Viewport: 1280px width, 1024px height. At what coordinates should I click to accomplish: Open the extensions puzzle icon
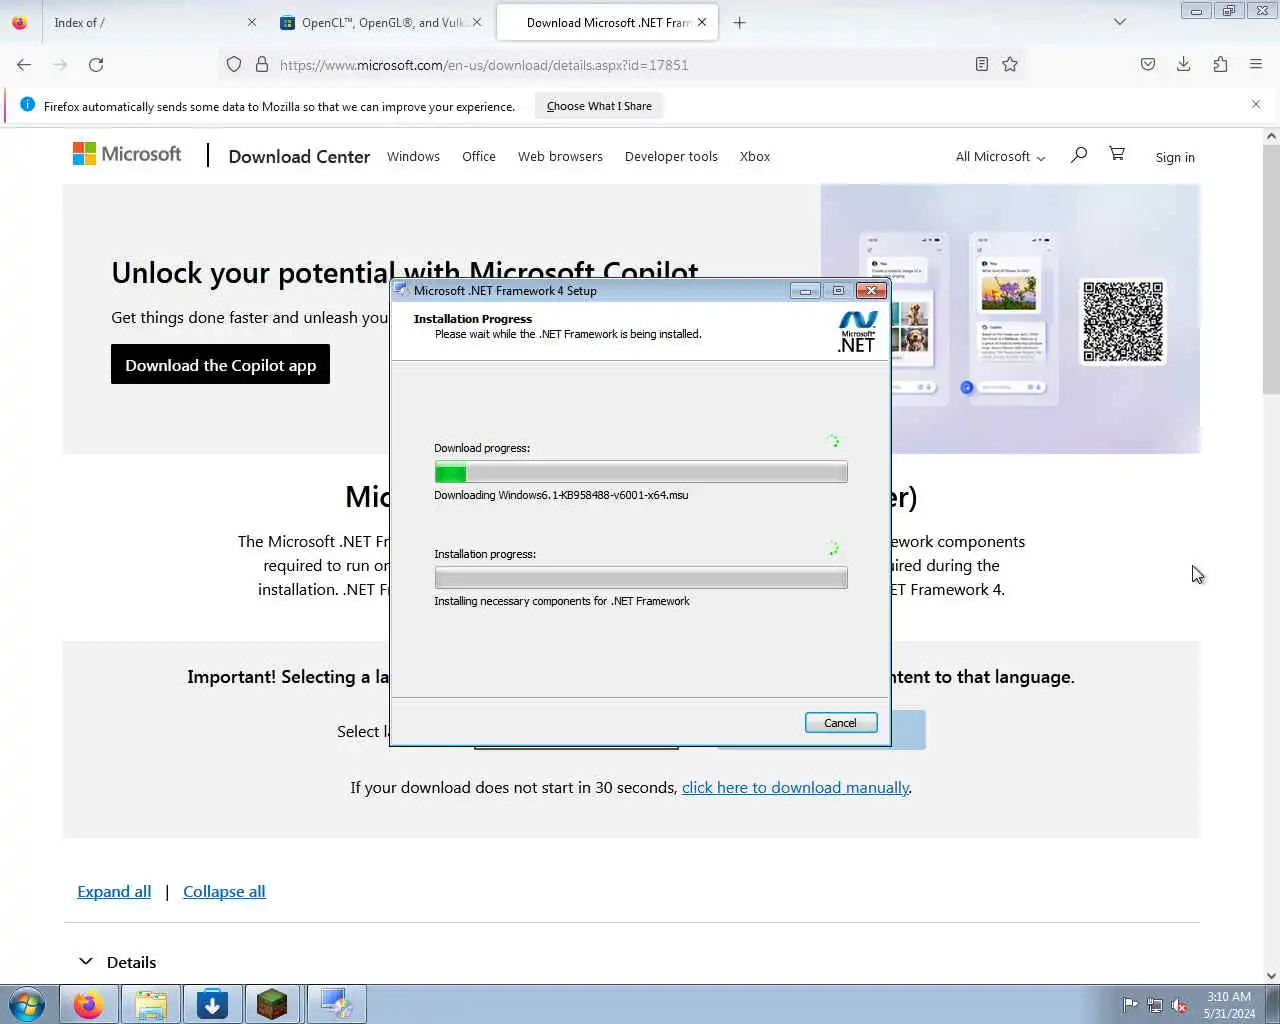pos(1220,64)
